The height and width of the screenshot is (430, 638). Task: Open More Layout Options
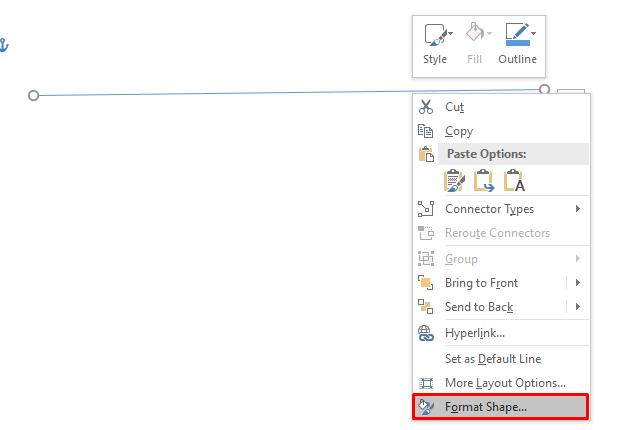click(x=501, y=383)
